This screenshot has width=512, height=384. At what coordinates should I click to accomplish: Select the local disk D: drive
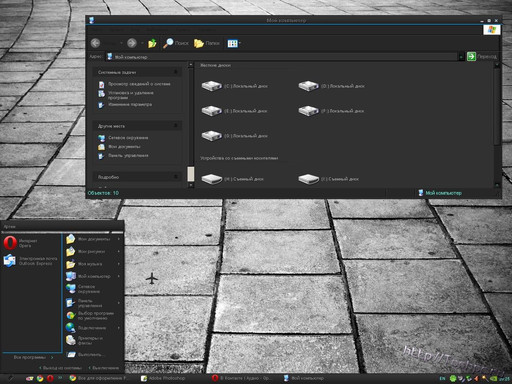[x=331, y=86]
